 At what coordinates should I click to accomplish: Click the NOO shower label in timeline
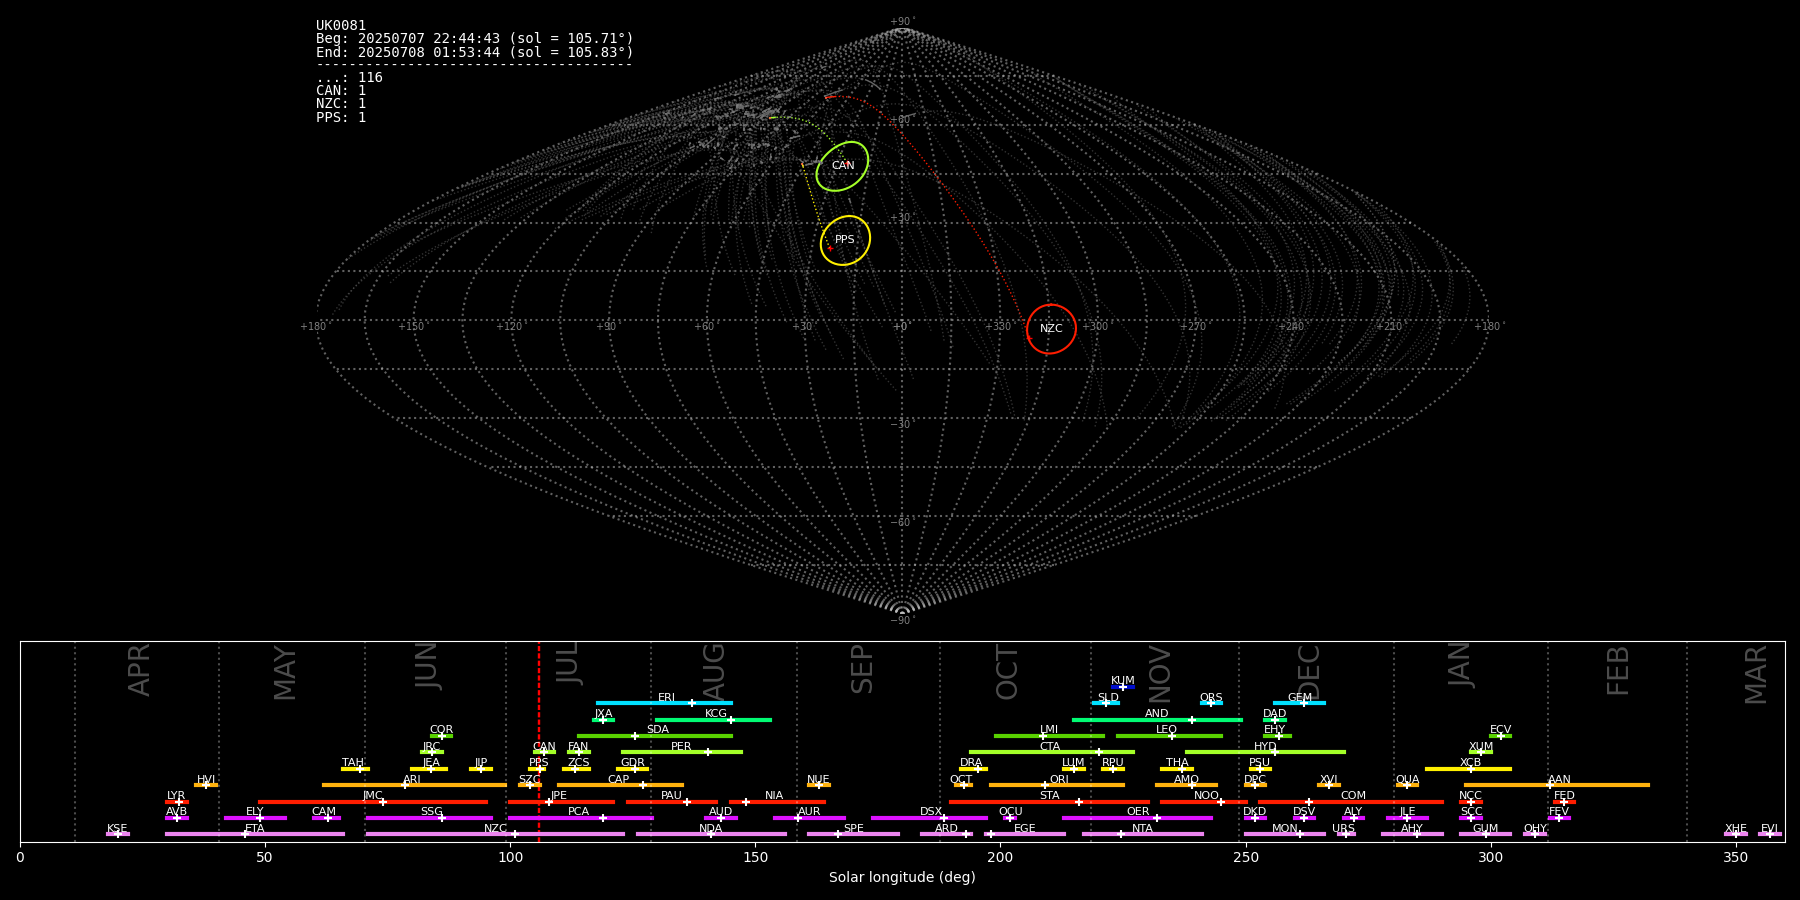[x=1206, y=796]
